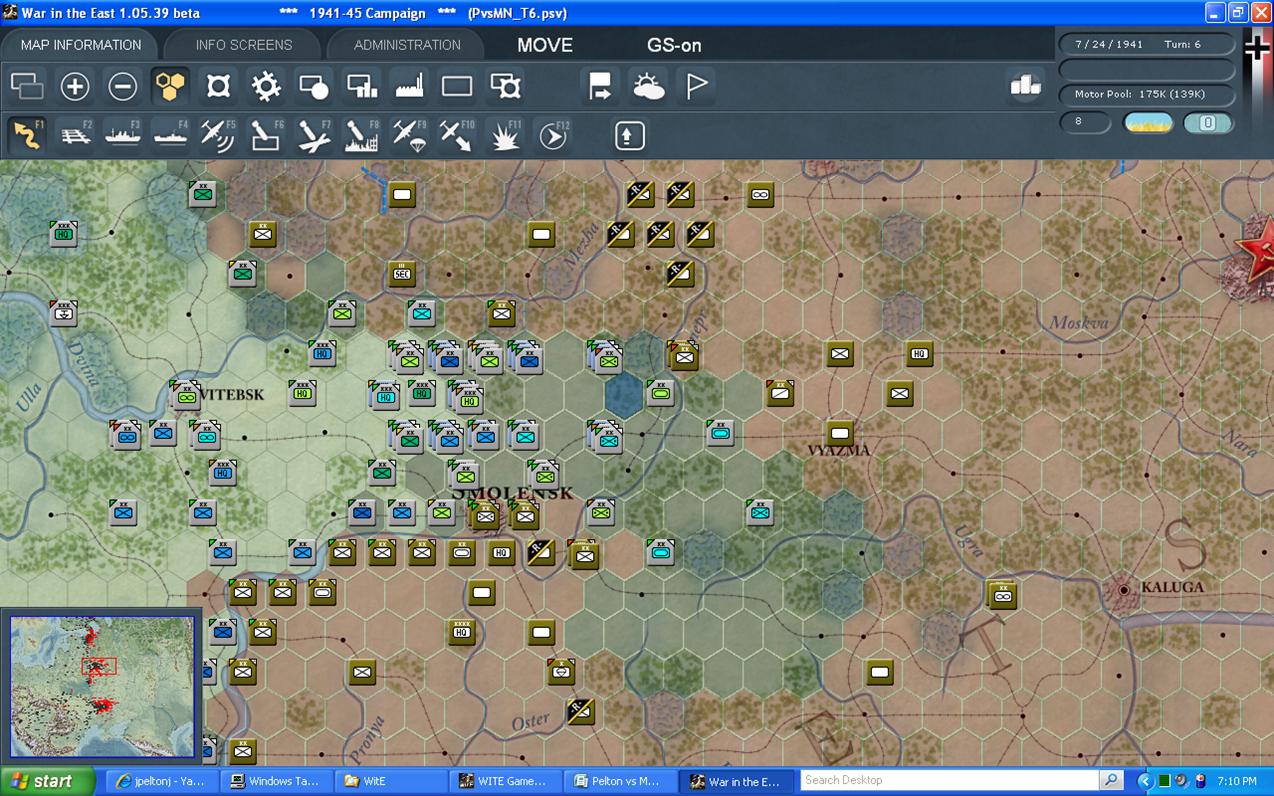Select F3 naval transport mode
The width and height of the screenshot is (1274, 796).
[123, 135]
